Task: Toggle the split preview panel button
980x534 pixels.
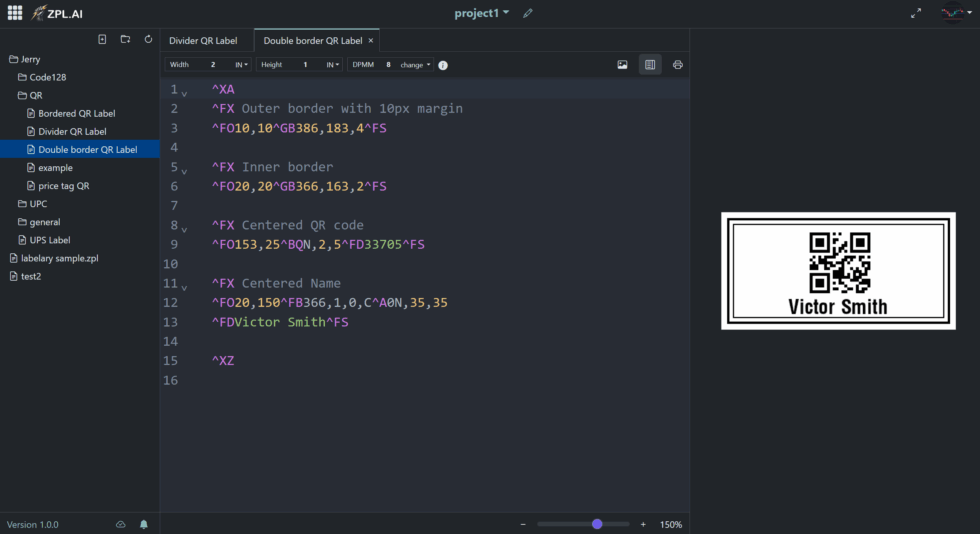Action: pos(650,64)
